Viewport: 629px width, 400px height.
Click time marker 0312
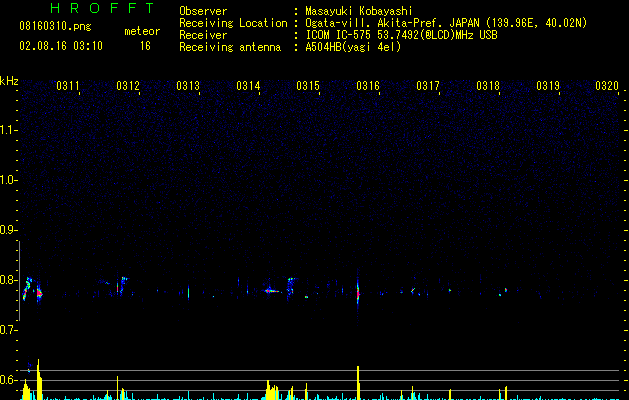pos(128,86)
